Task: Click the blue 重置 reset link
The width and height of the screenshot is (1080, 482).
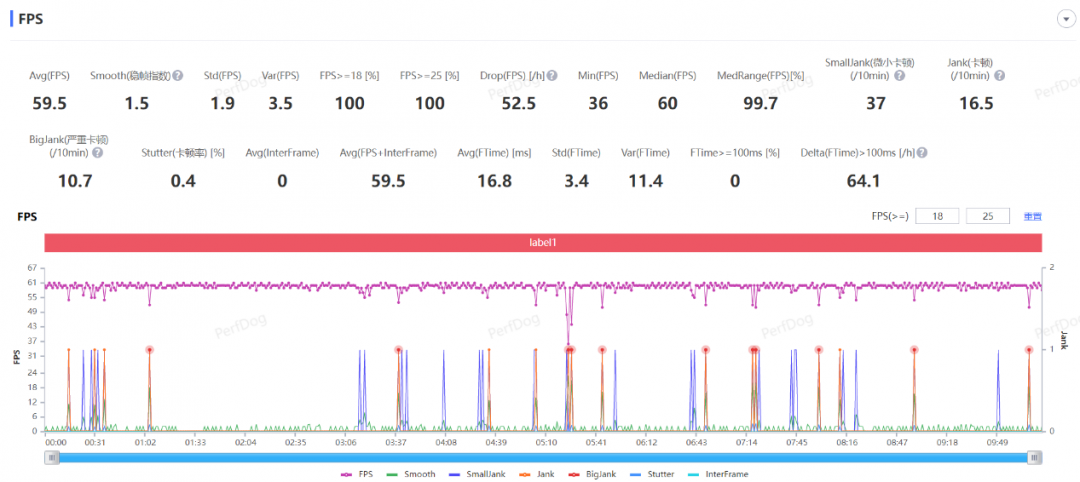Action: [1032, 216]
